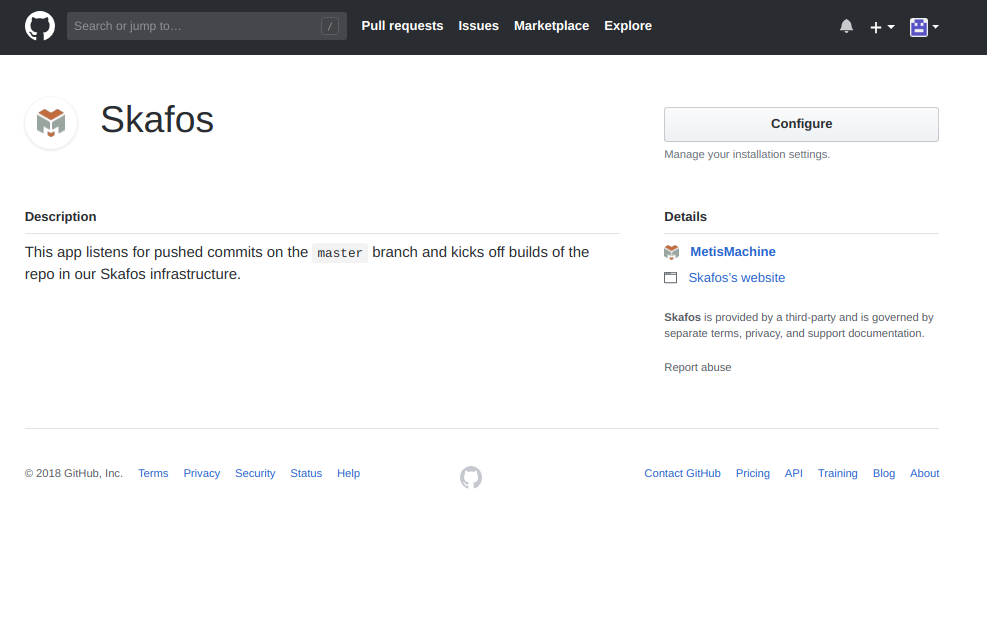Image resolution: width=987 pixels, height=635 pixels.
Task: Open the API footer link
Action: coord(793,473)
